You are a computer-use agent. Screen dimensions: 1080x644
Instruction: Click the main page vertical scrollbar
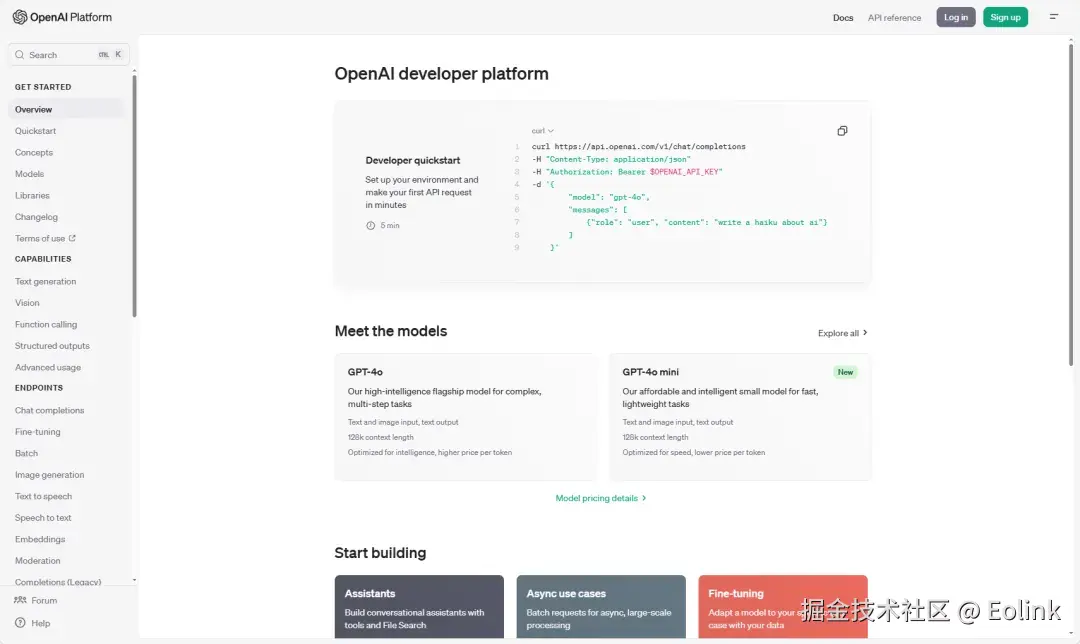(x=1071, y=205)
